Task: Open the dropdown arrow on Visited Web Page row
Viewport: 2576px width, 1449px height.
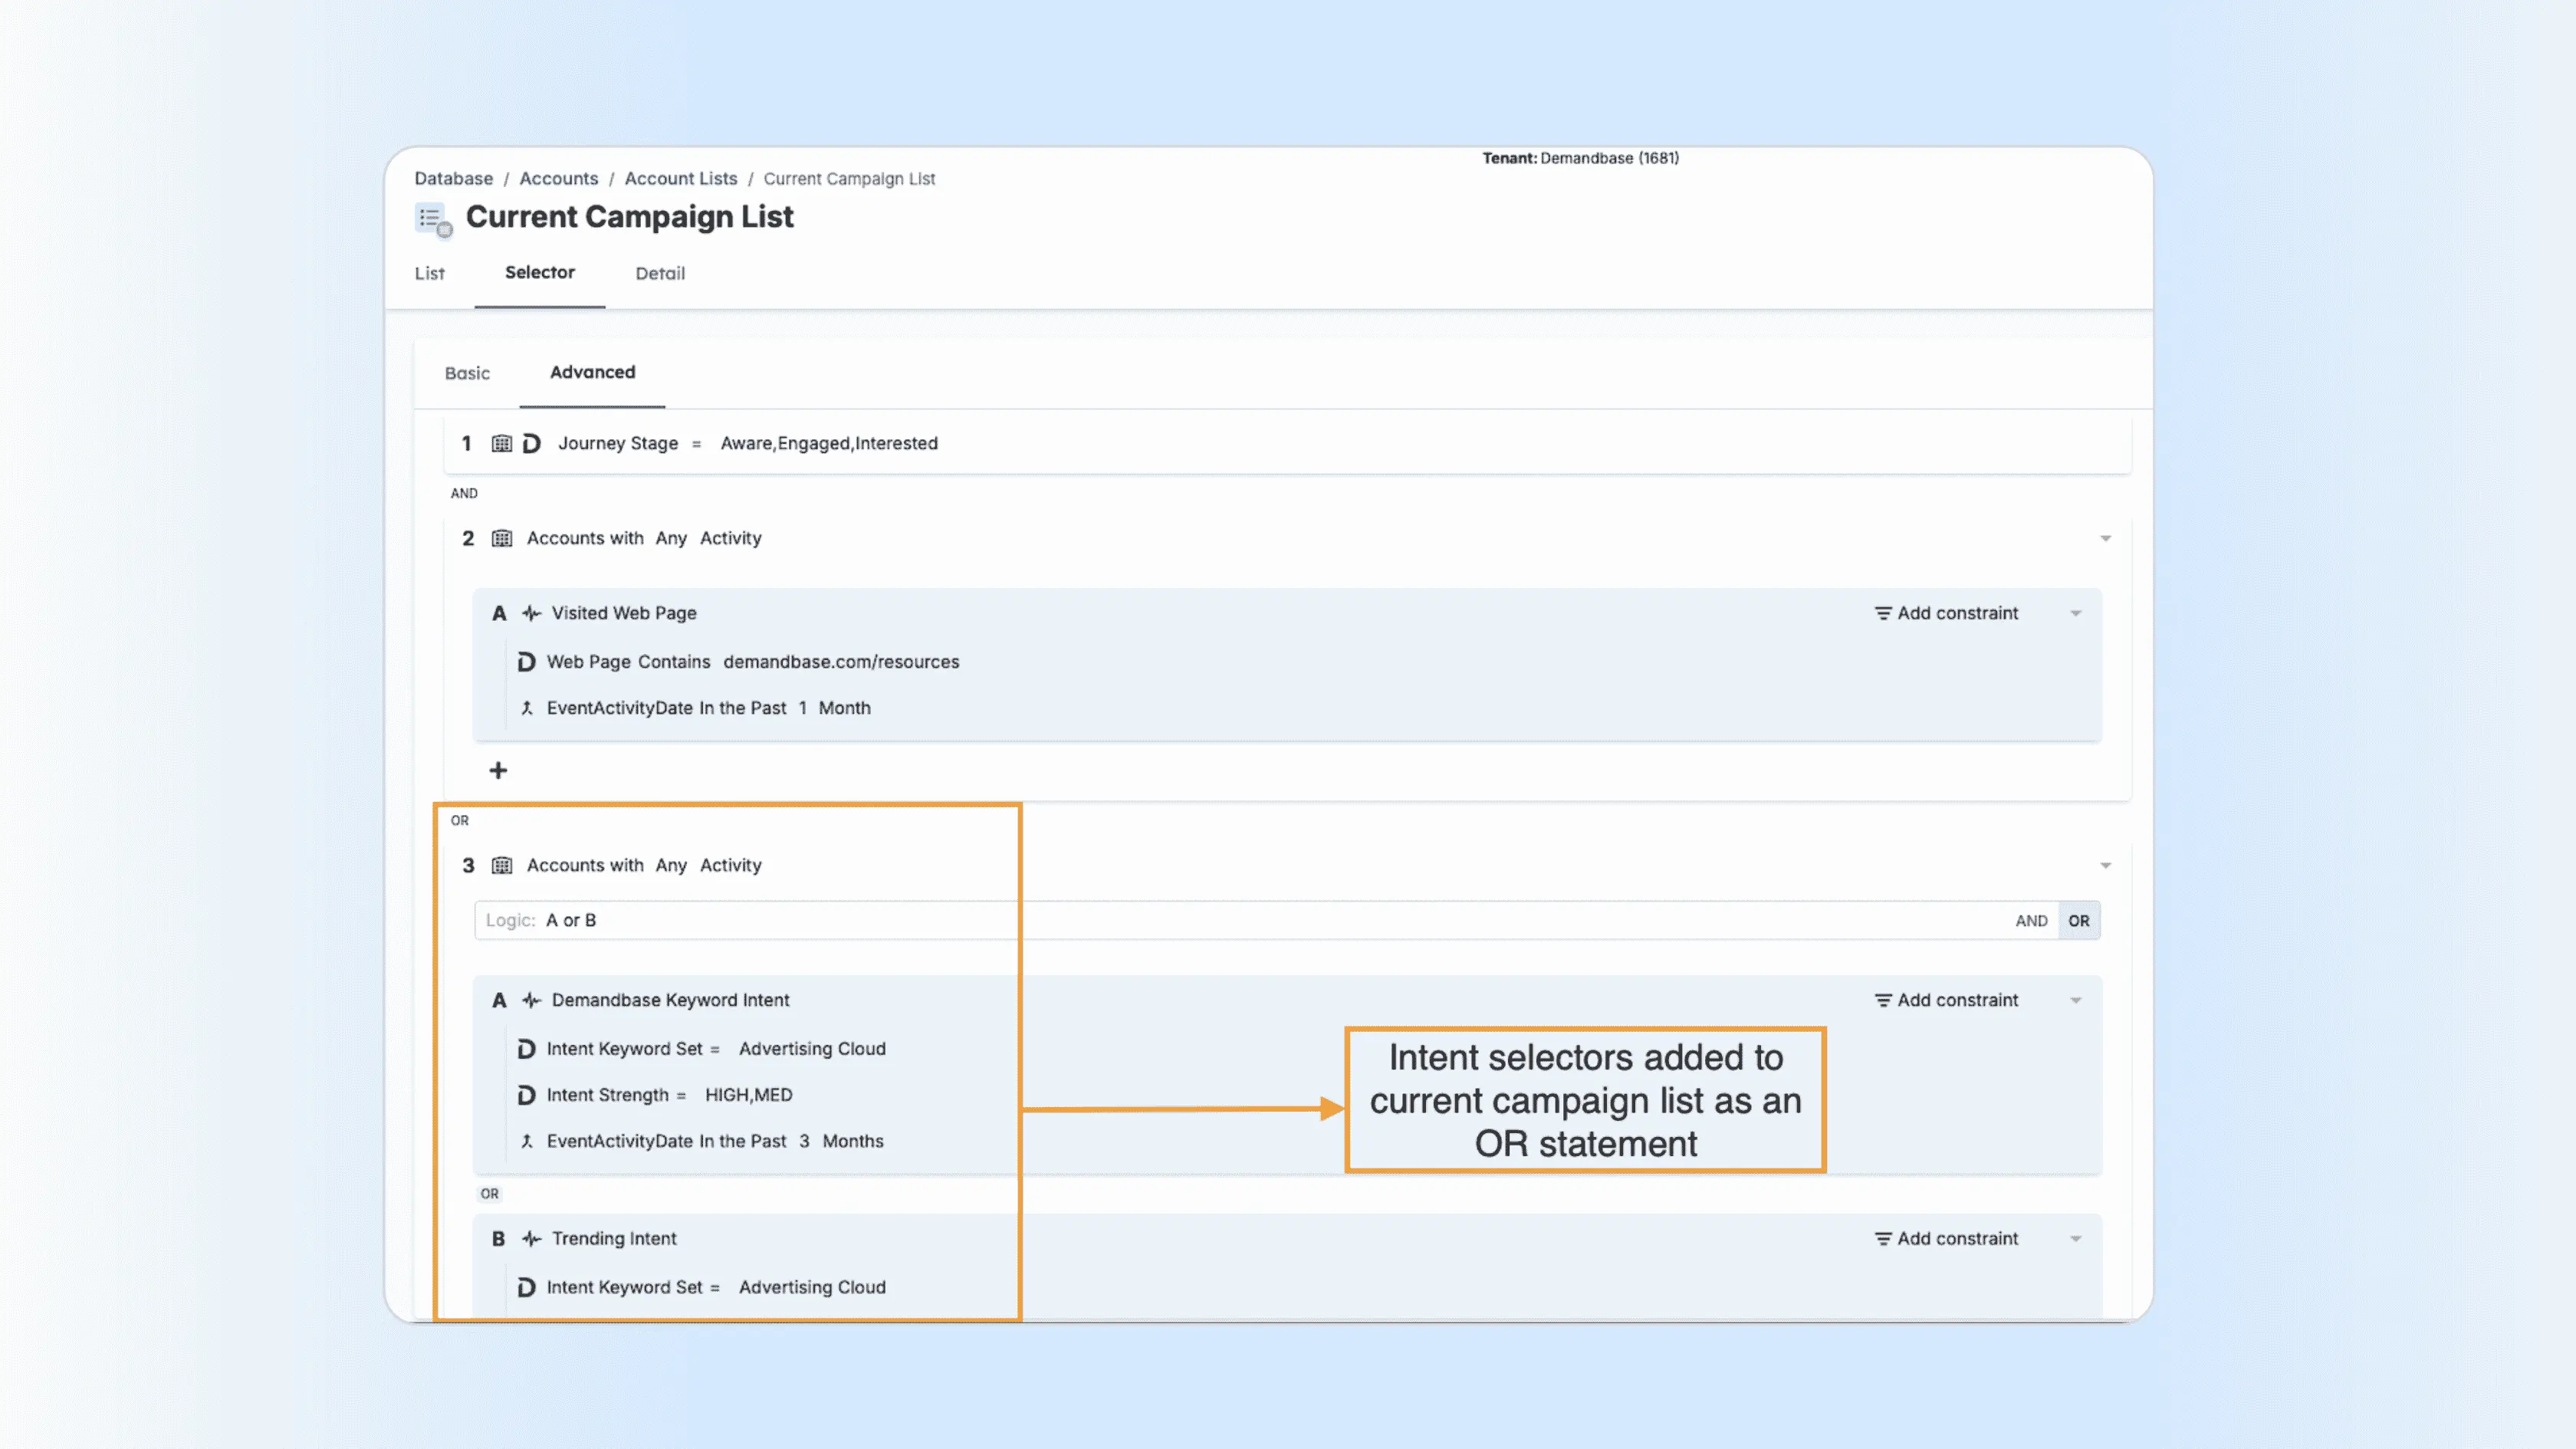Action: [x=2075, y=613]
